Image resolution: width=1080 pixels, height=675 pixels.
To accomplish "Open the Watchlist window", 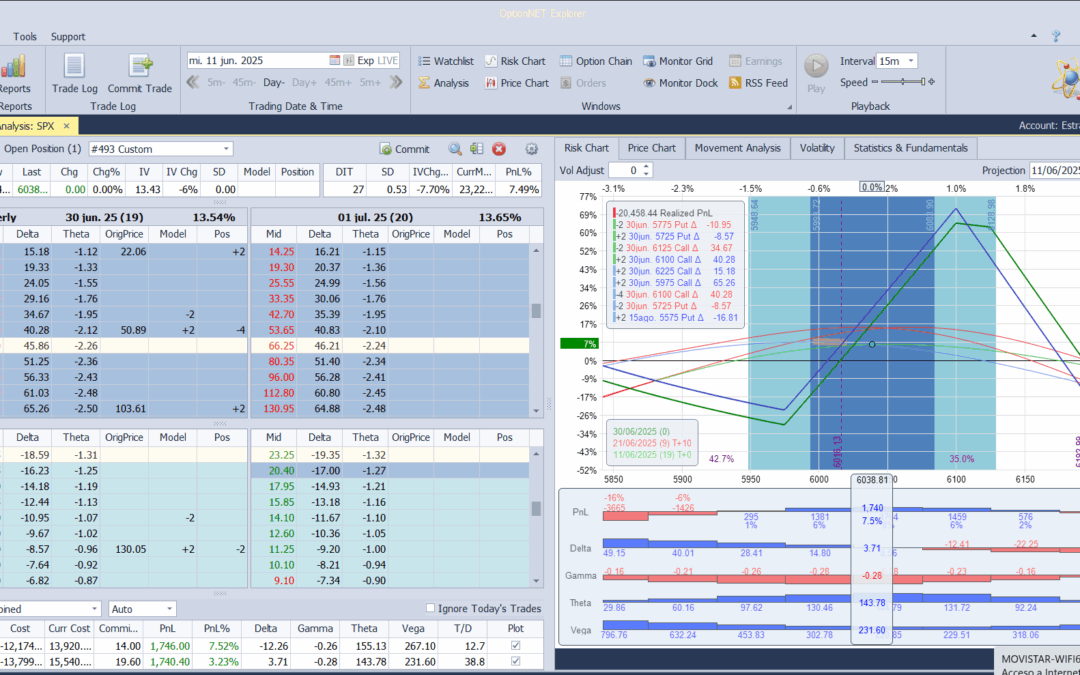I will click(446, 61).
